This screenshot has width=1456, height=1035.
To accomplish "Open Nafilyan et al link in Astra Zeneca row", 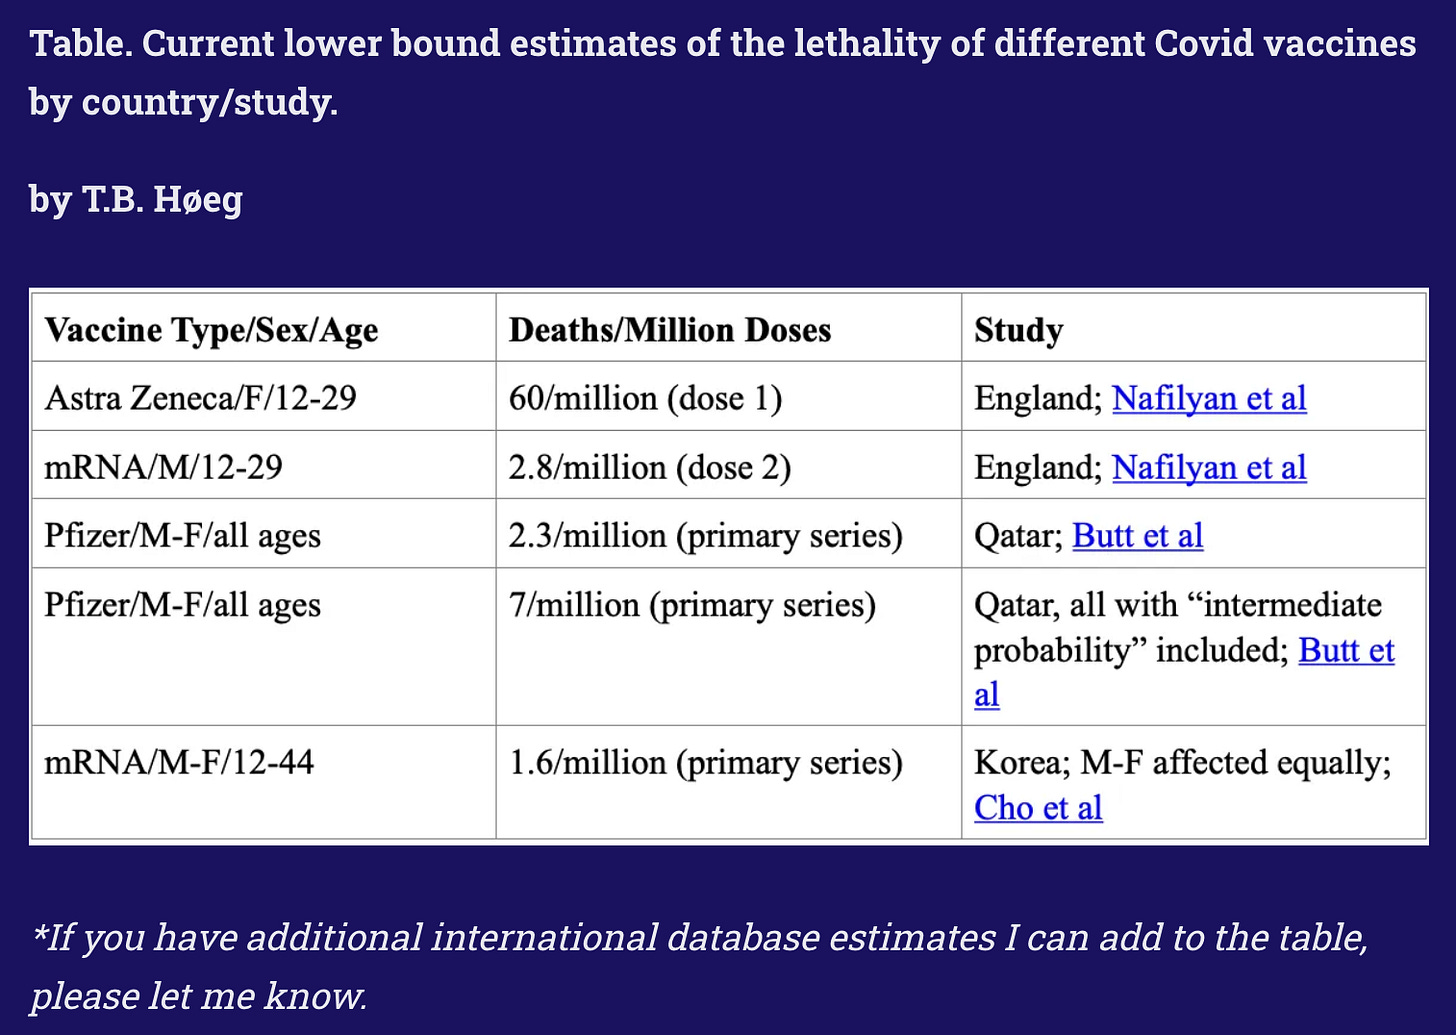I will [x=1209, y=398].
